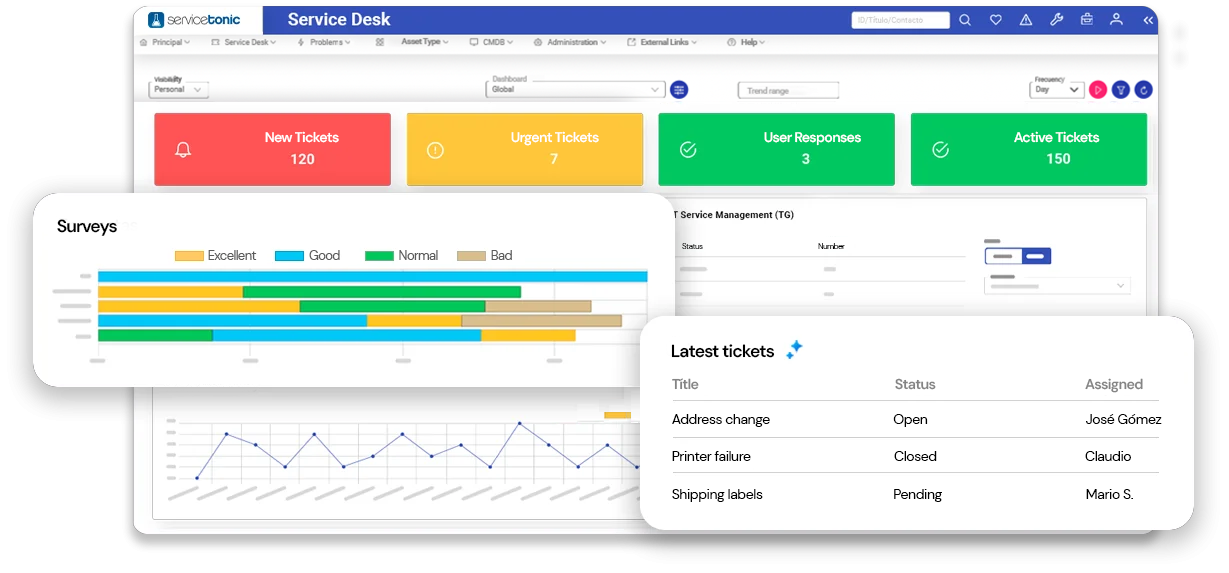Click the pink play button icon
Image resolution: width=1229 pixels, height=573 pixels.
pos(1097,90)
